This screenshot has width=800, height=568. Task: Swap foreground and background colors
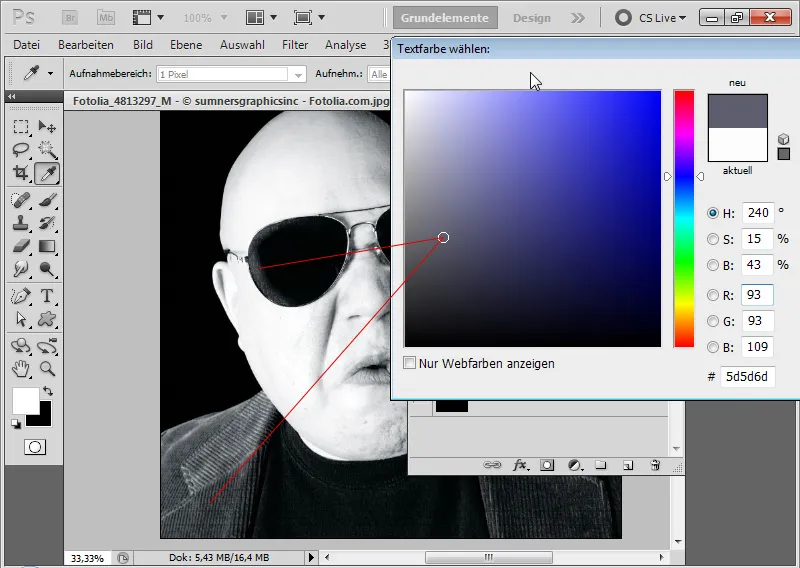tap(48, 391)
